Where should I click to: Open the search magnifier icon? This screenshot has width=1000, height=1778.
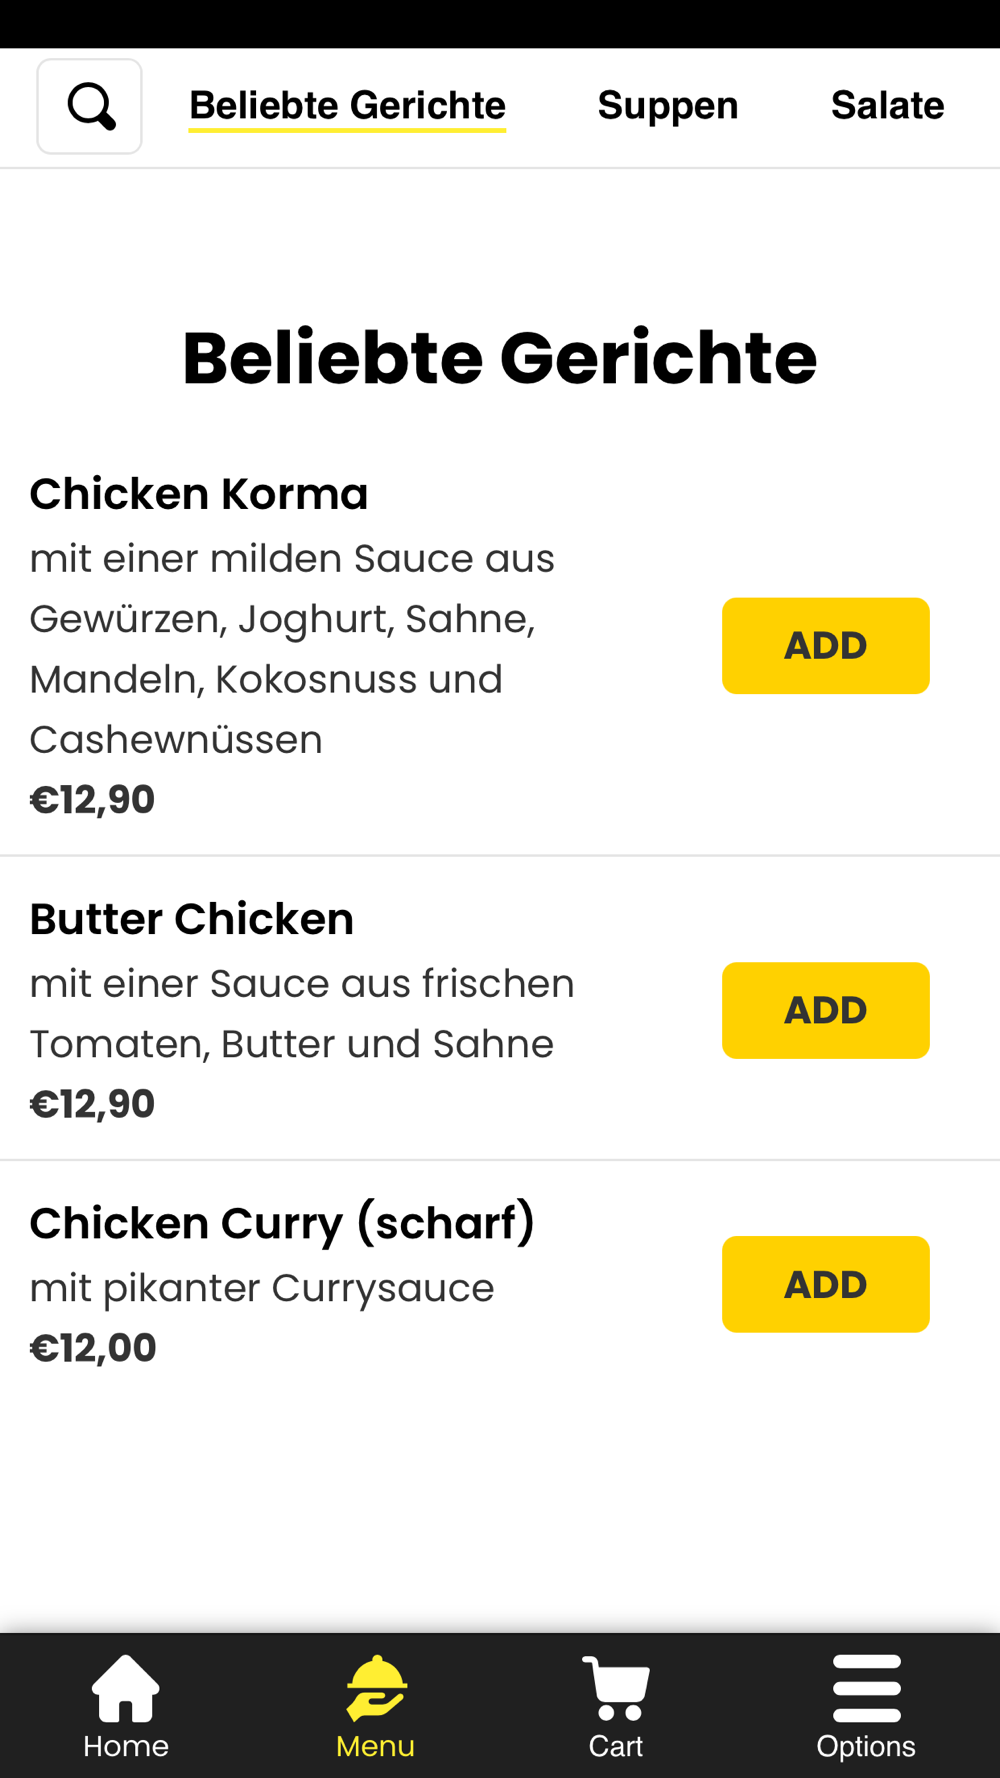point(90,106)
